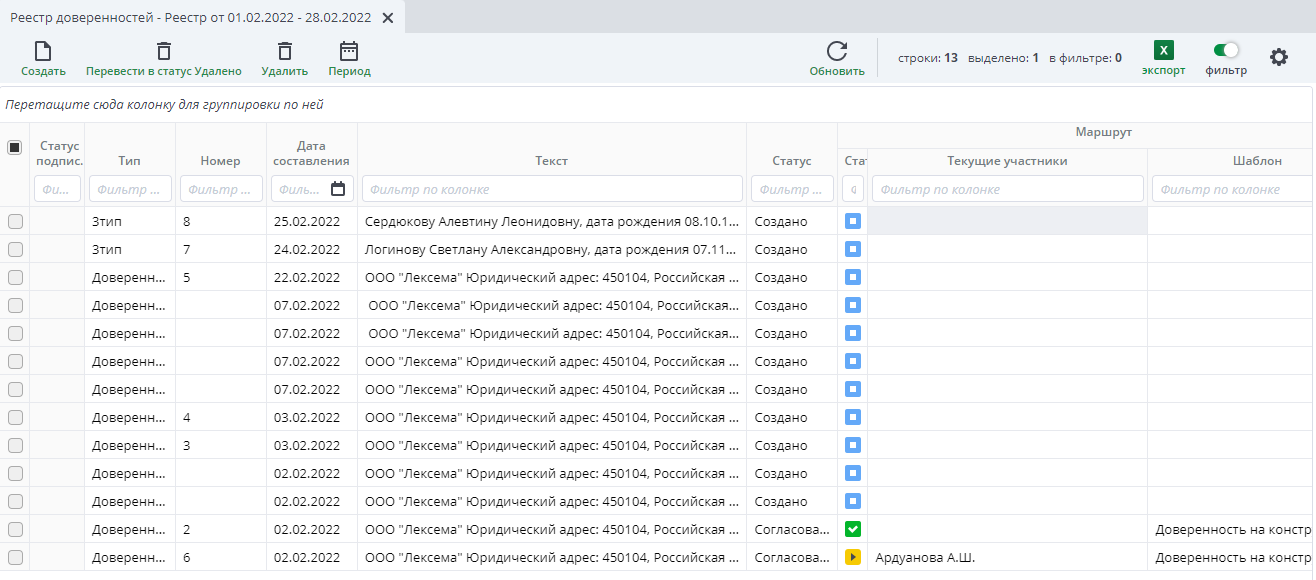Click Перевести в статус Удалено trash icon
Screen dimensions: 1316x580
(x=164, y=52)
